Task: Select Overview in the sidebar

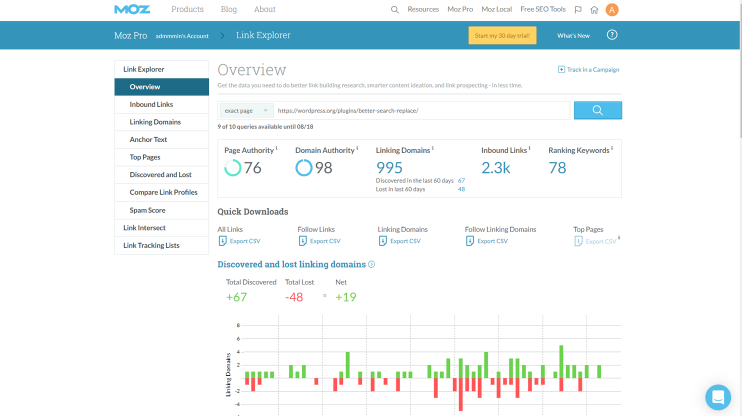Action: coord(161,87)
